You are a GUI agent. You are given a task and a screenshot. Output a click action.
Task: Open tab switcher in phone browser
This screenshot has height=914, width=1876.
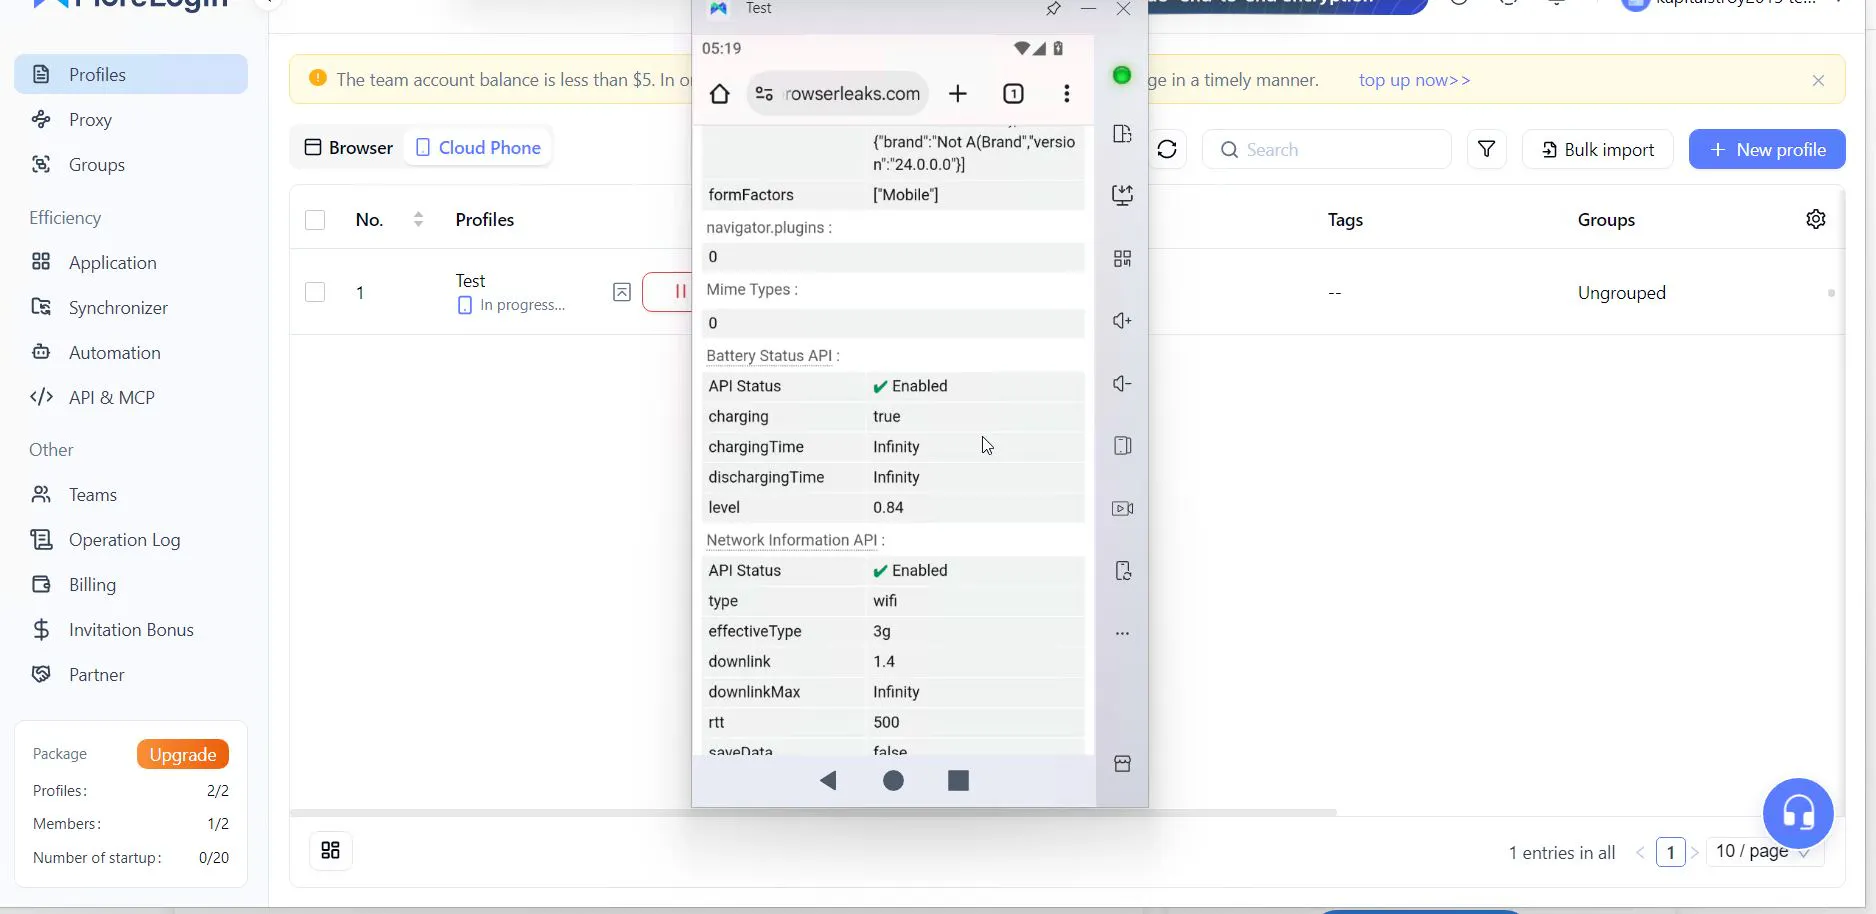[1013, 94]
